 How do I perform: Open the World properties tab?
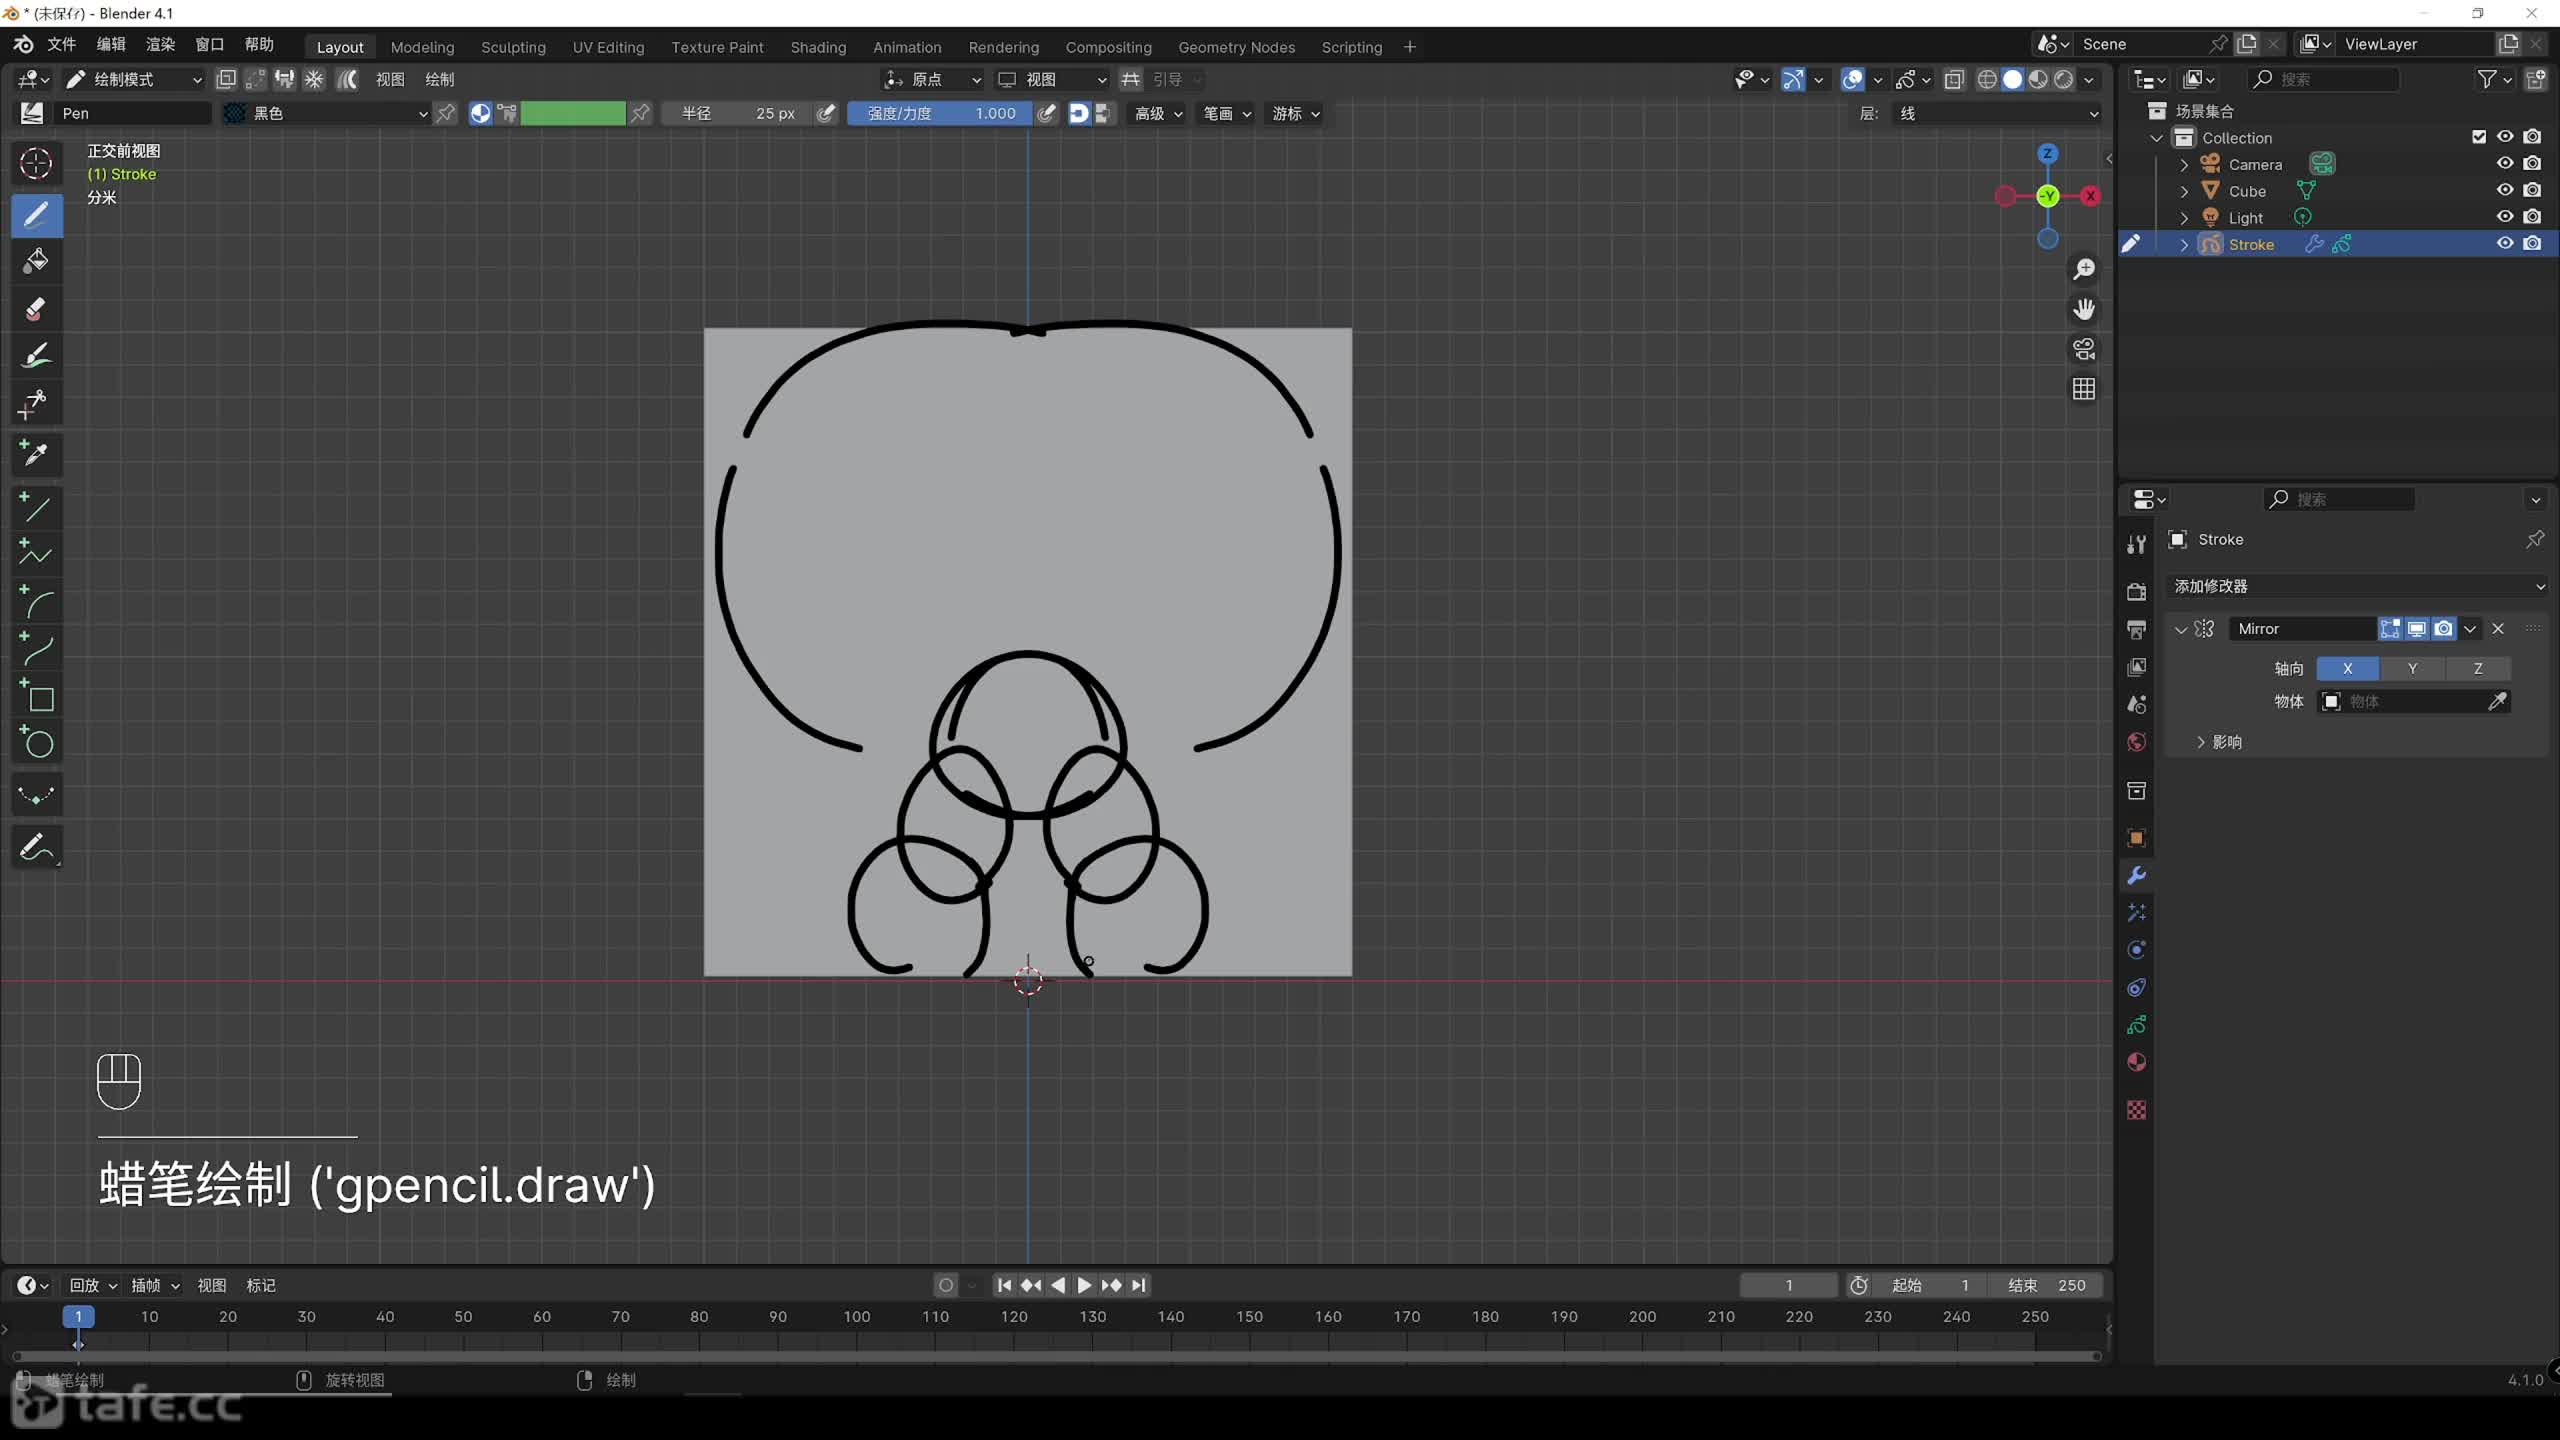[2137, 742]
